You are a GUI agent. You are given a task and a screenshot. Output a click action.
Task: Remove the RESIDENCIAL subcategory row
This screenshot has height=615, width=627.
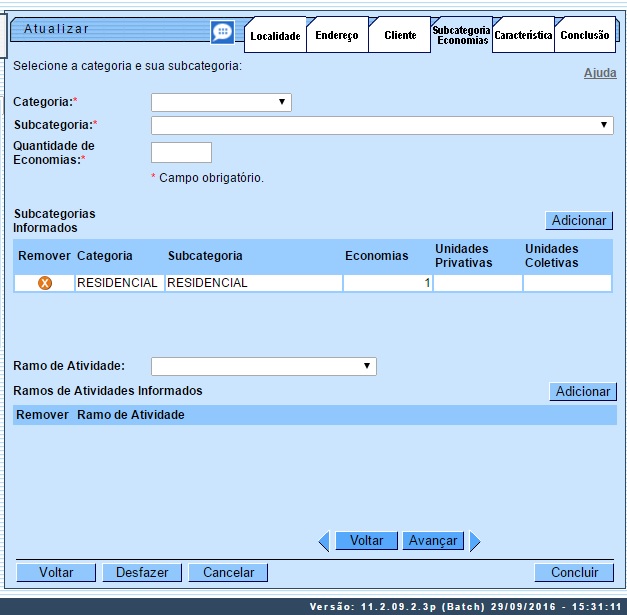click(x=44, y=283)
